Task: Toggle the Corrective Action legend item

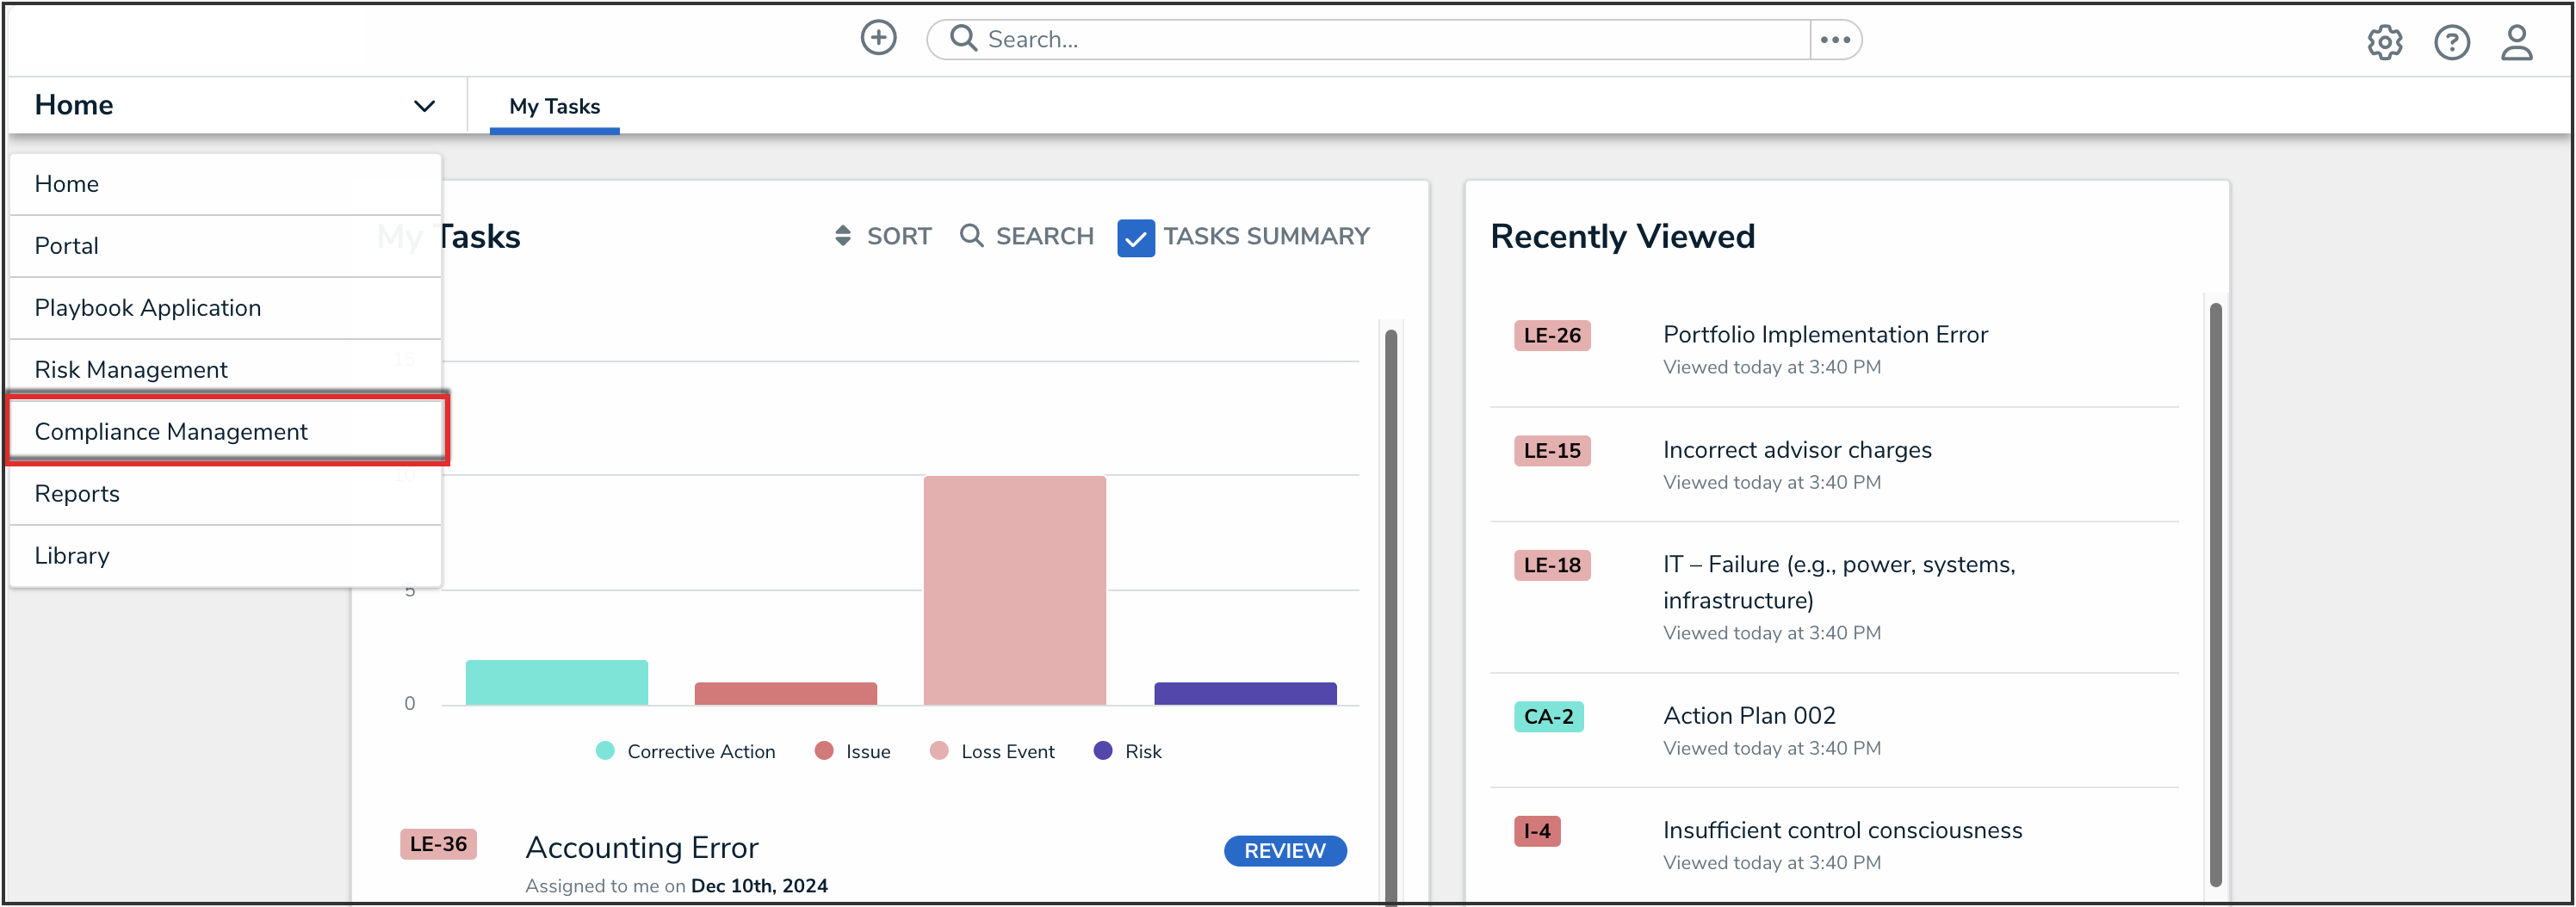Action: point(686,751)
